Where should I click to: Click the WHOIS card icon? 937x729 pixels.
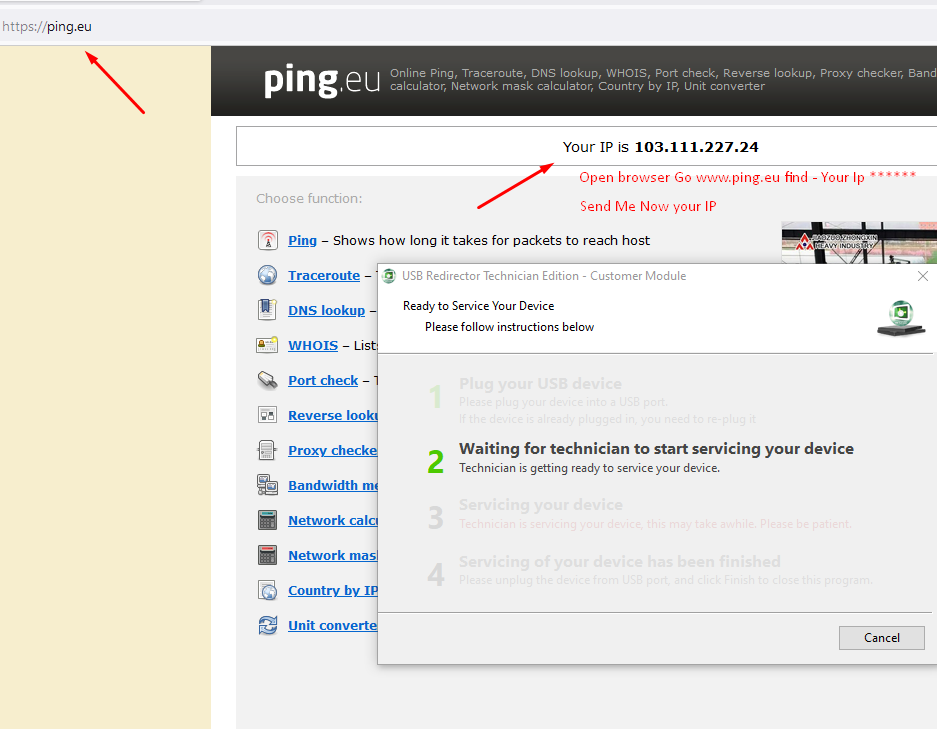(267, 345)
